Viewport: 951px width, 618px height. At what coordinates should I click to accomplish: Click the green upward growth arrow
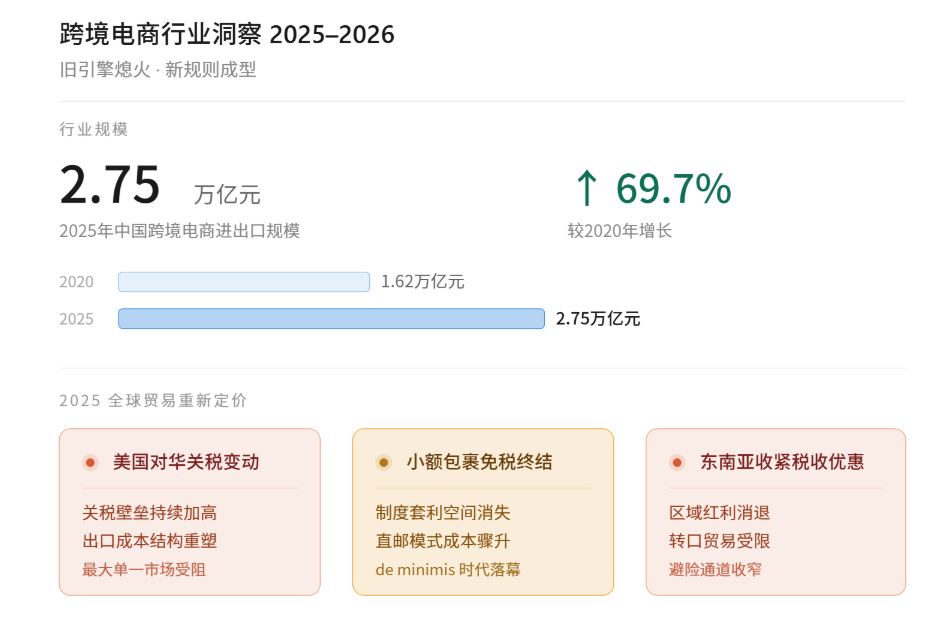click(x=586, y=187)
